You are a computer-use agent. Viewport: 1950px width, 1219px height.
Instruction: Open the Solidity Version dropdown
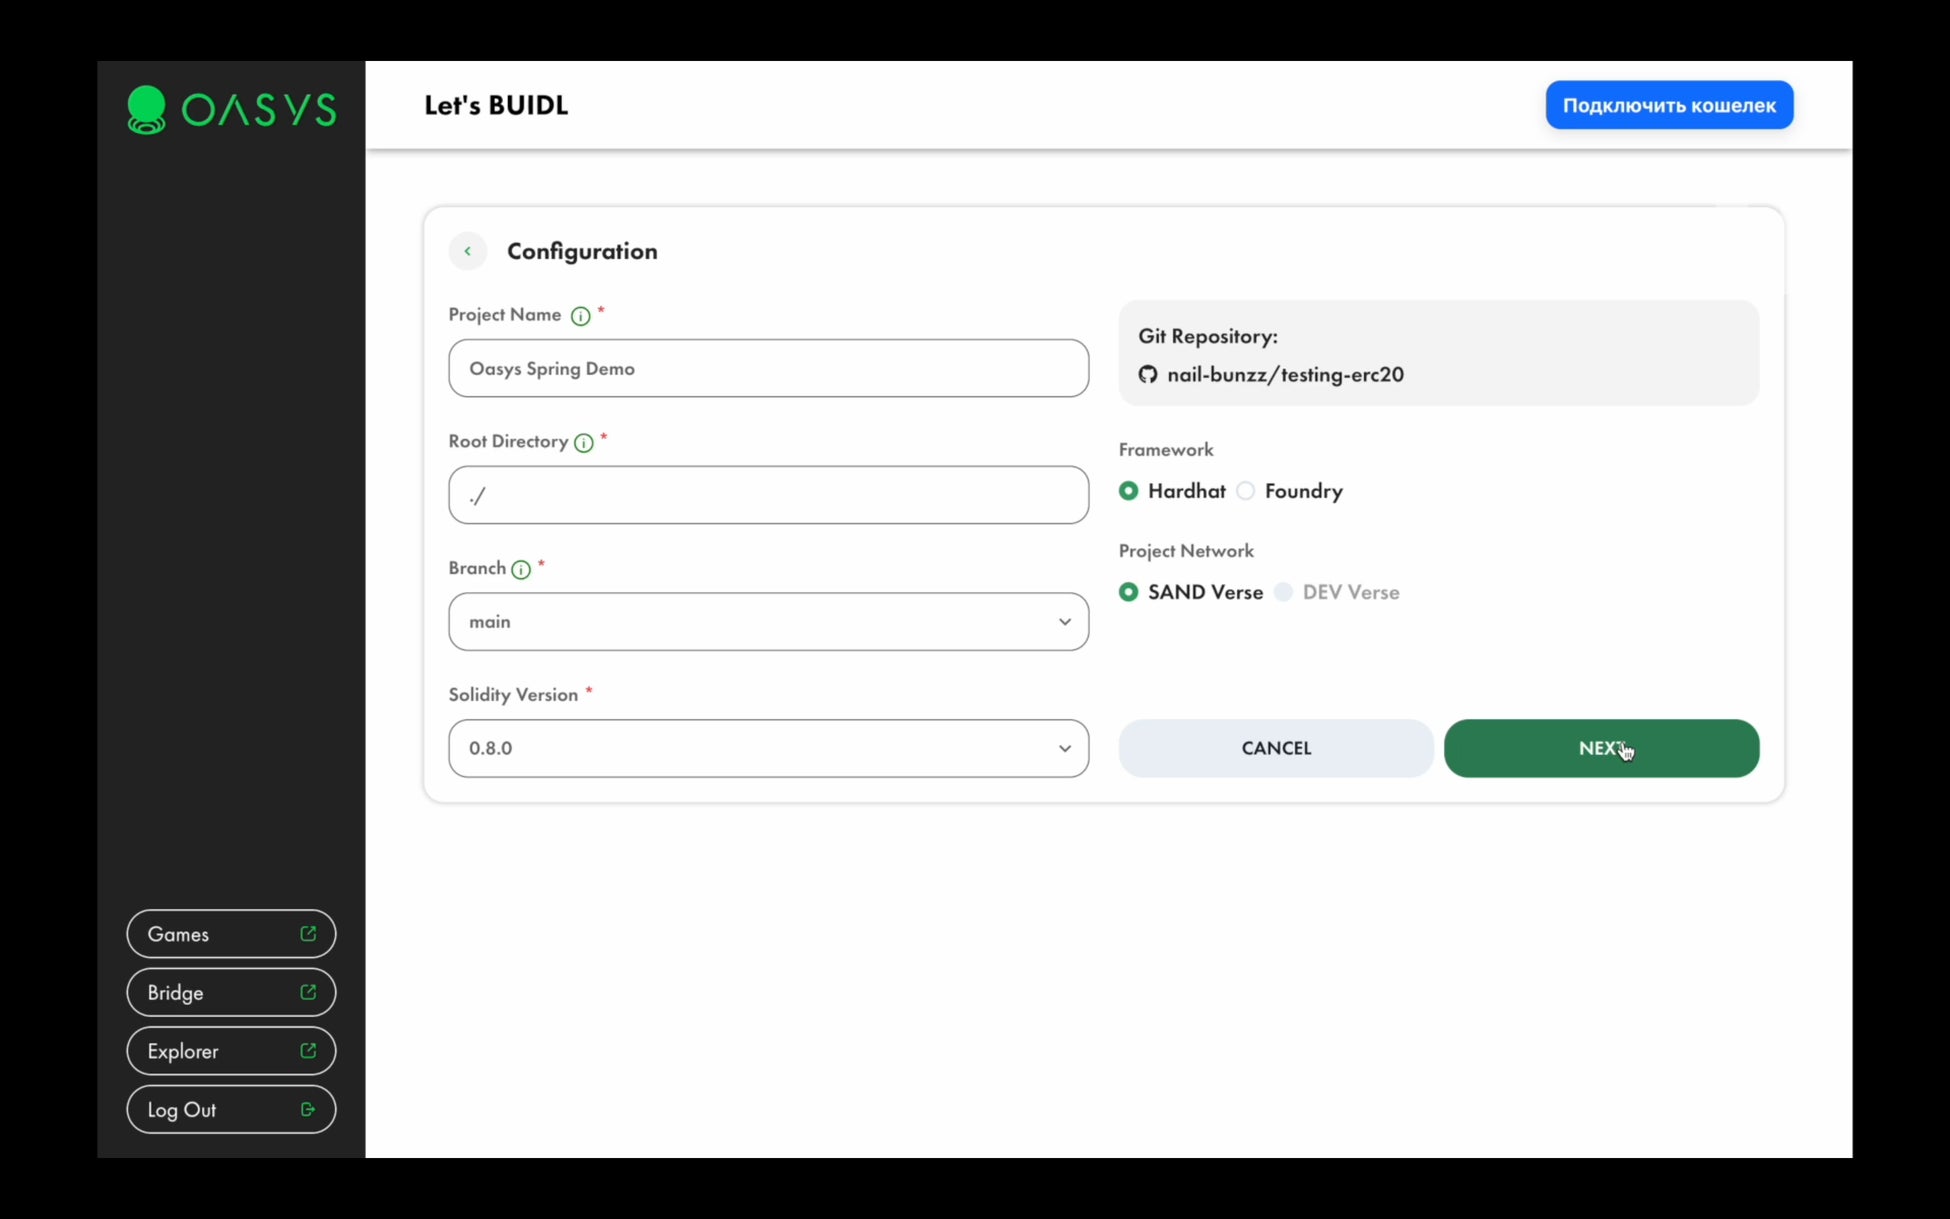768,748
